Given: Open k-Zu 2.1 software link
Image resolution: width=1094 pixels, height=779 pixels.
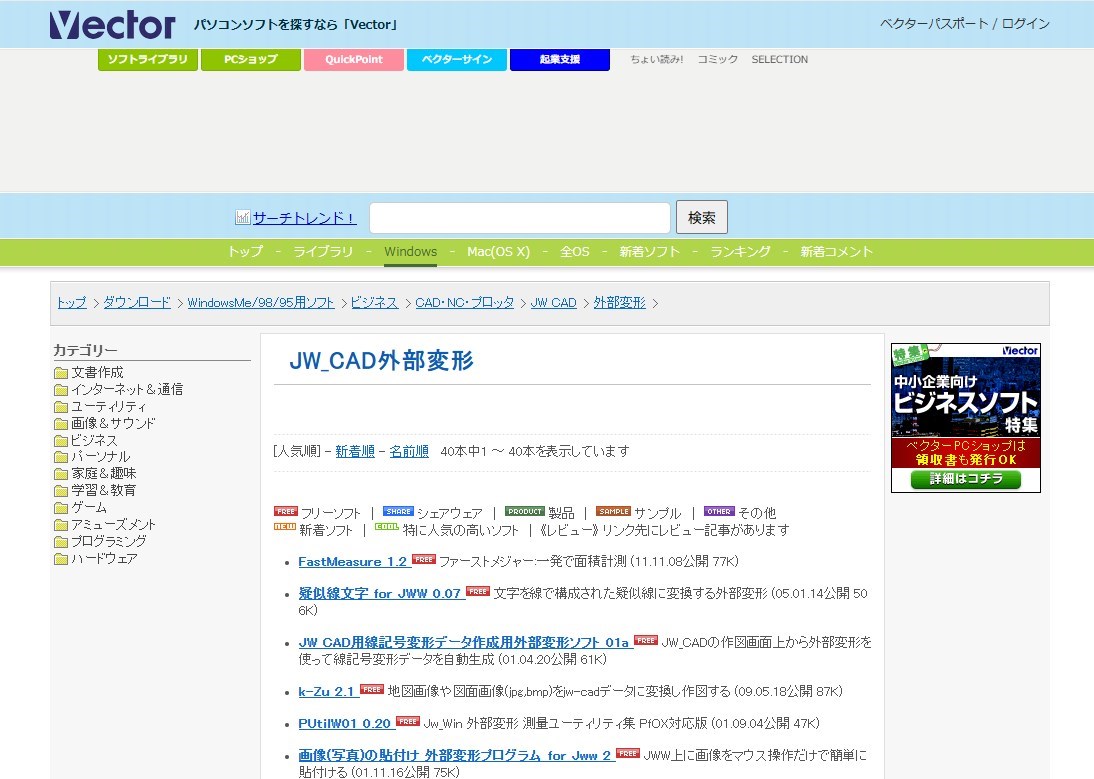Looking at the screenshot, I should click(327, 691).
